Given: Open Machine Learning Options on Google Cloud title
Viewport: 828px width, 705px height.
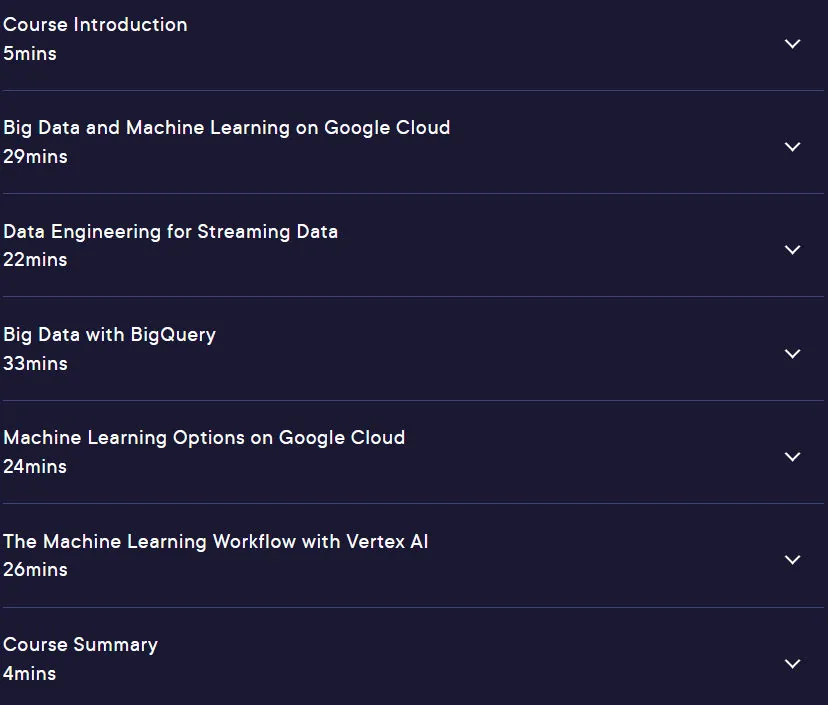Looking at the screenshot, I should tap(204, 438).
